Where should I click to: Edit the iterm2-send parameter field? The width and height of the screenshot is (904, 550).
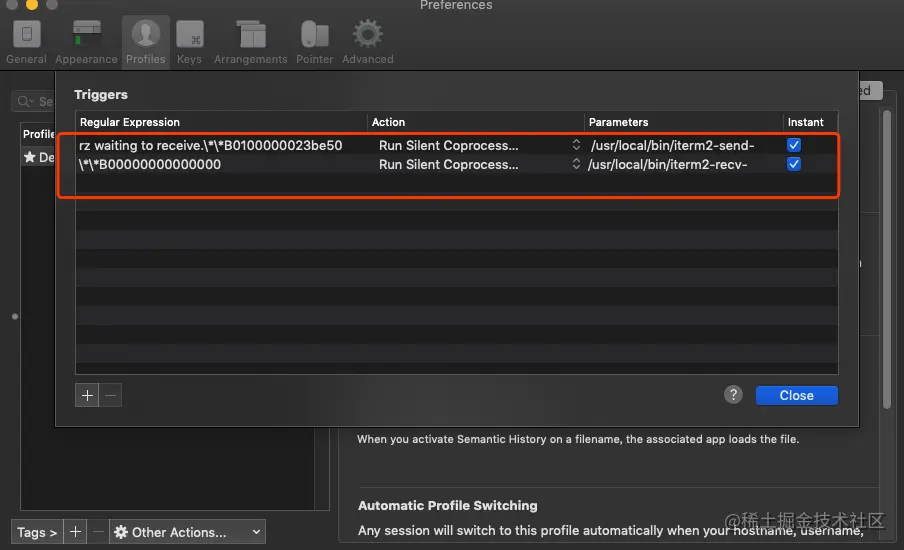[680, 145]
